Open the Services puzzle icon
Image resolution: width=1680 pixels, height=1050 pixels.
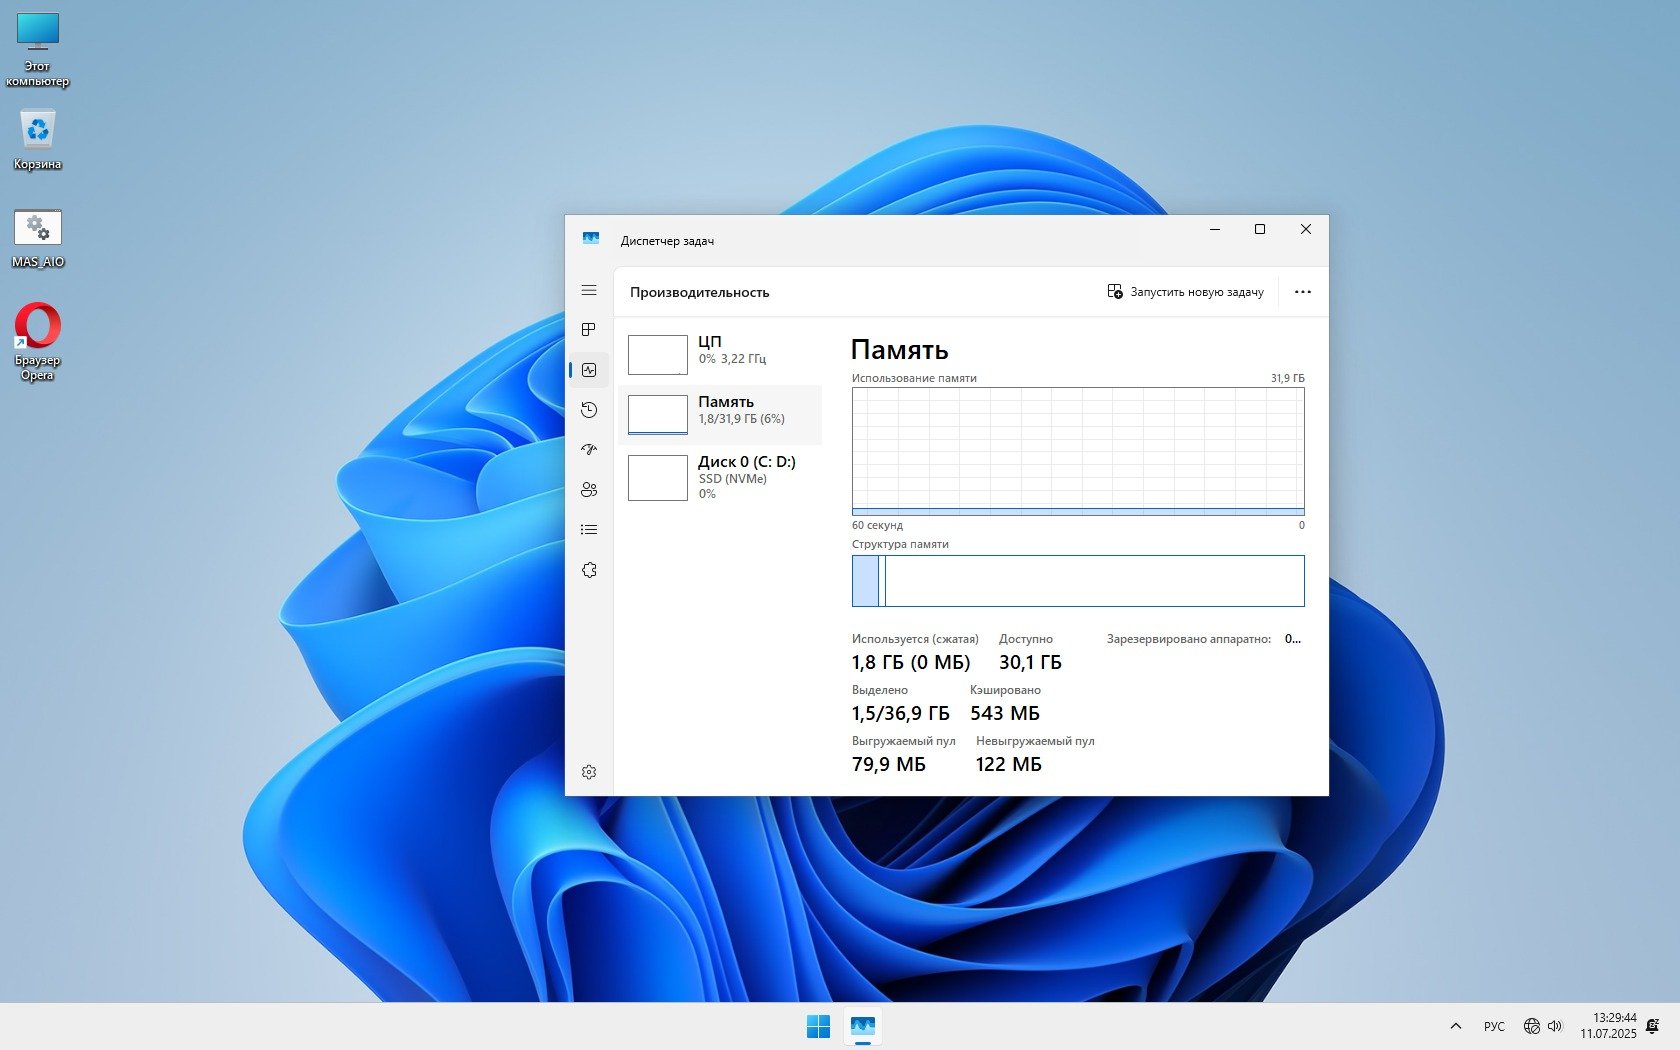tap(589, 570)
